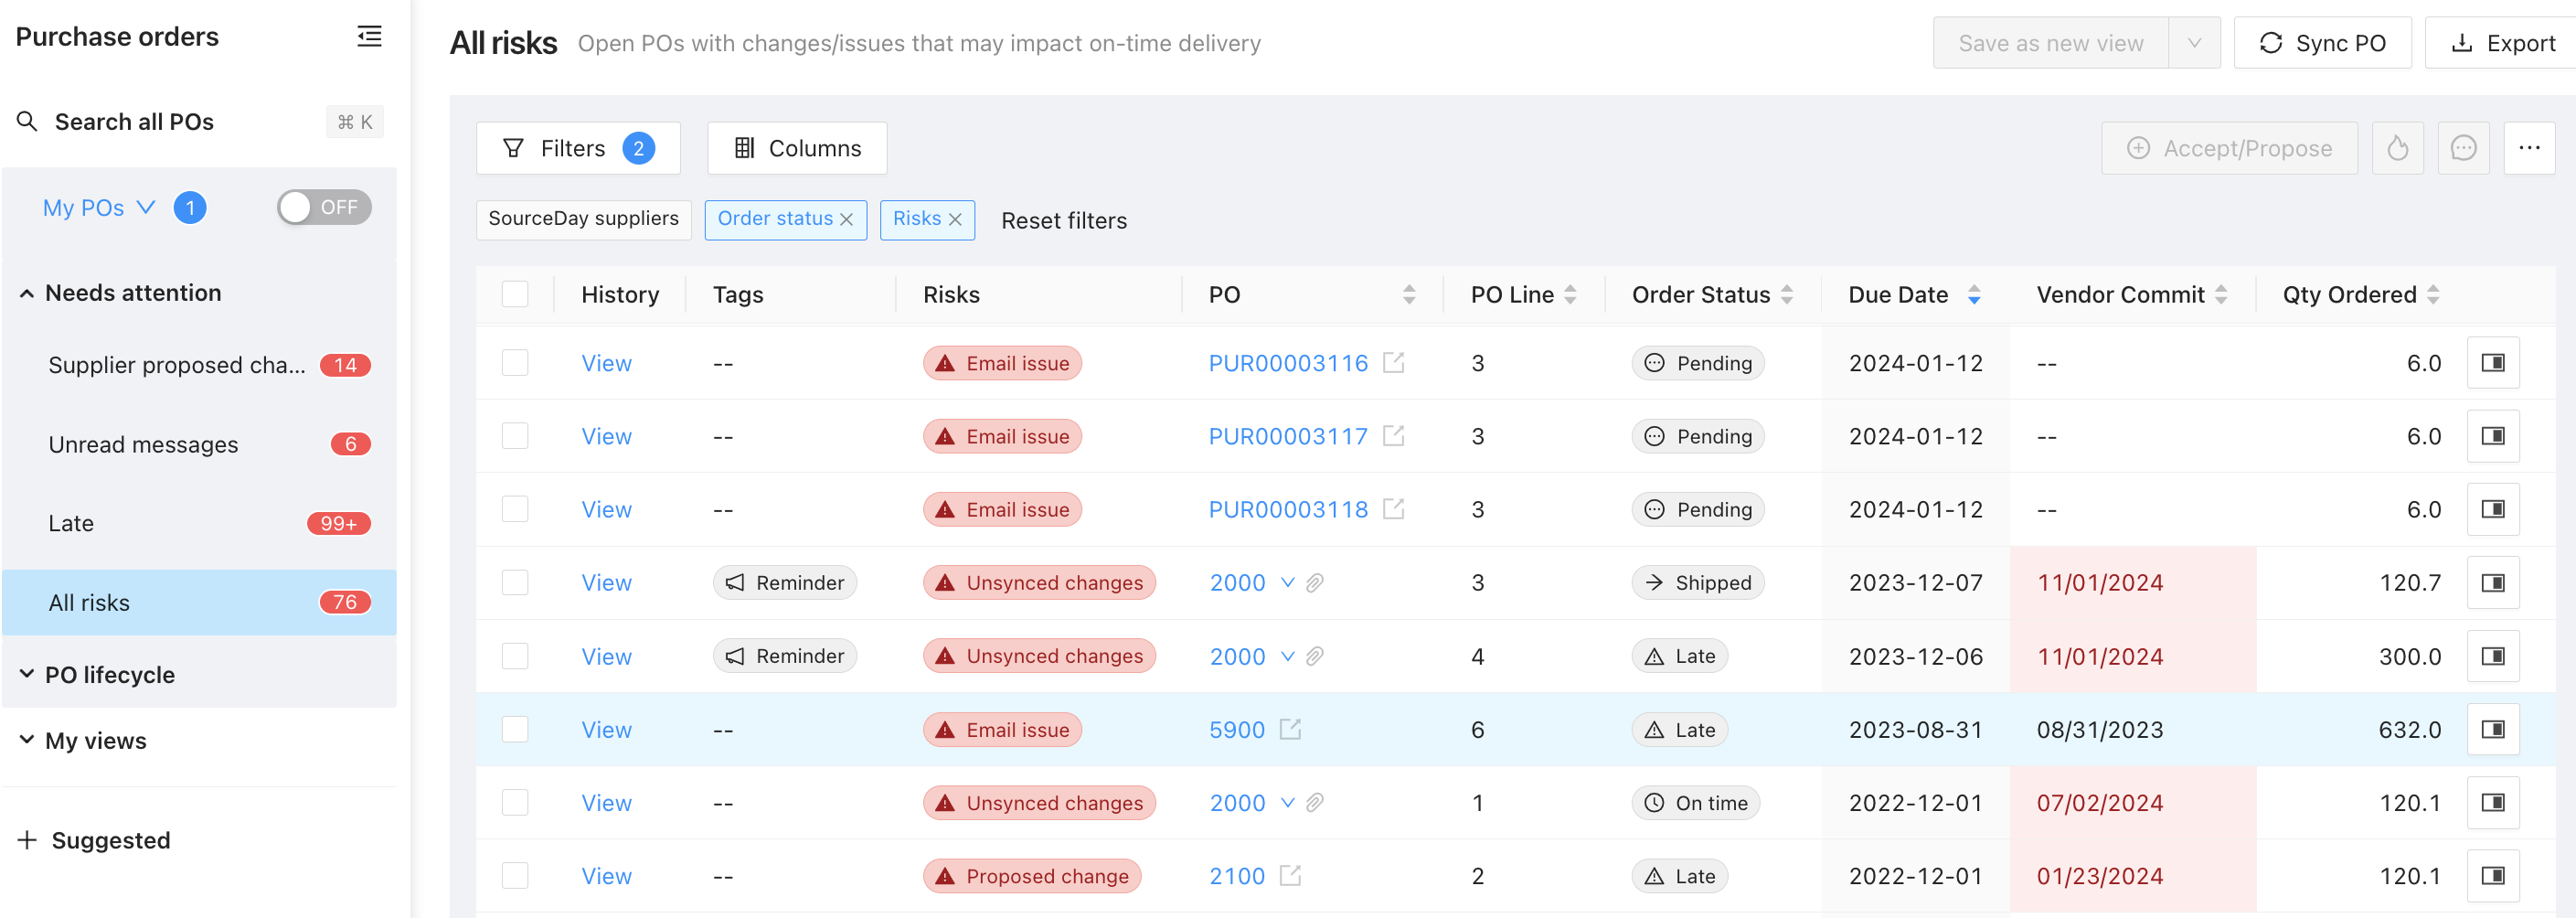Remove the Order status filter chip
2576x918 pixels.
coord(846,220)
